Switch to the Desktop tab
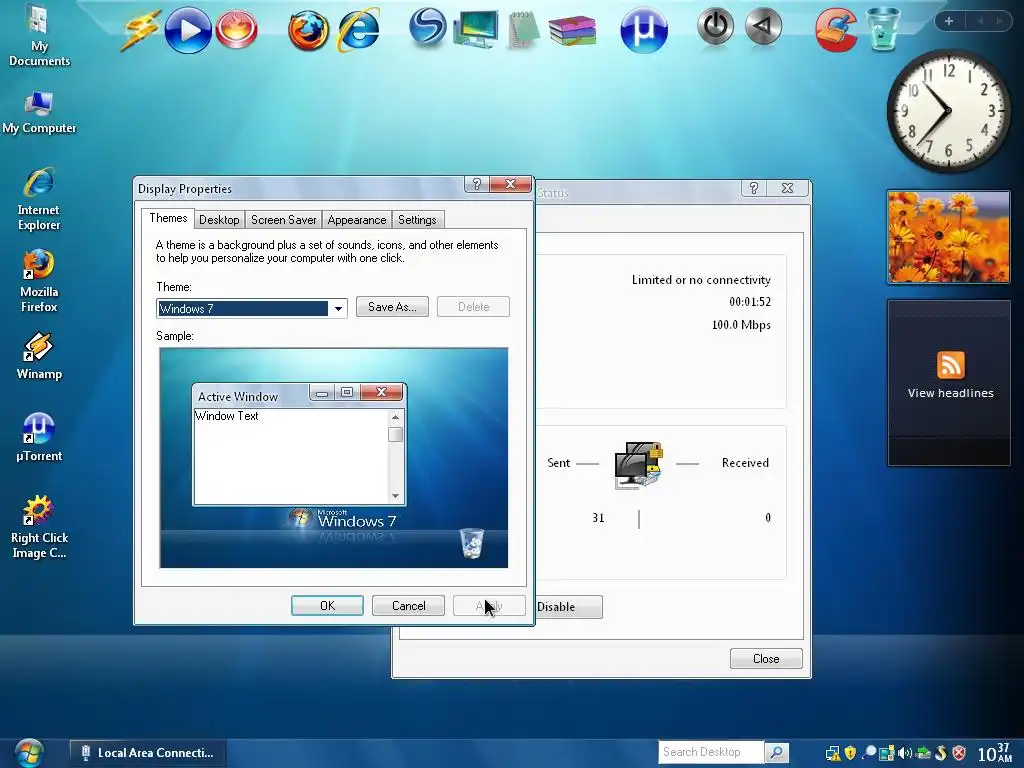This screenshot has width=1024, height=768. 219,220
